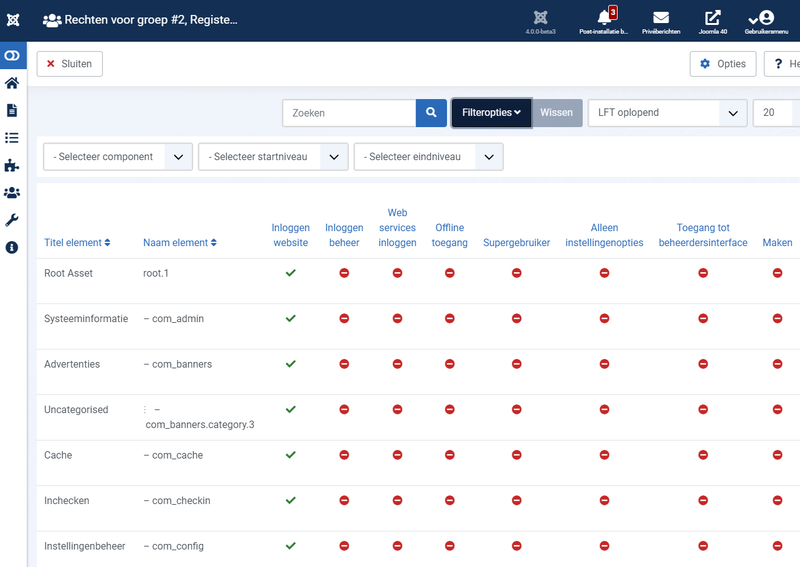This screenshot has height=567, width=800.
Task: Click the Sluiten button
Action: [x=69, y=64]
